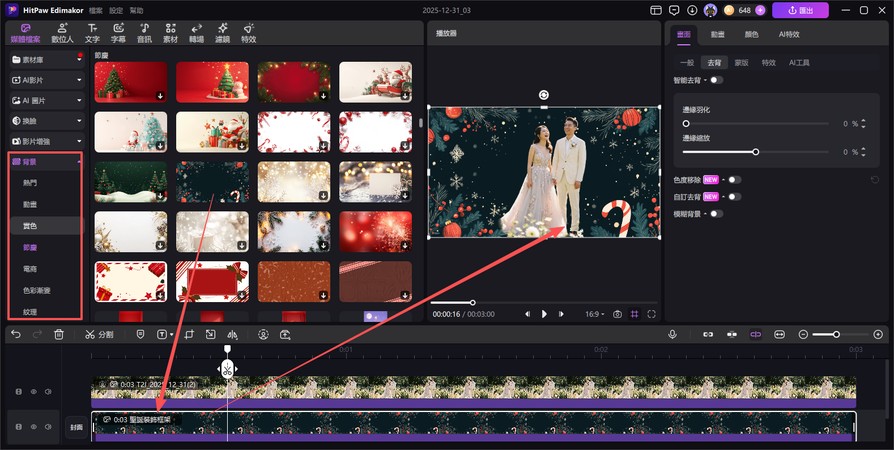This screenshot has height=450, width=894.
Task: Click the download center icon in the title bar
Action: click(x=692, y=10)
